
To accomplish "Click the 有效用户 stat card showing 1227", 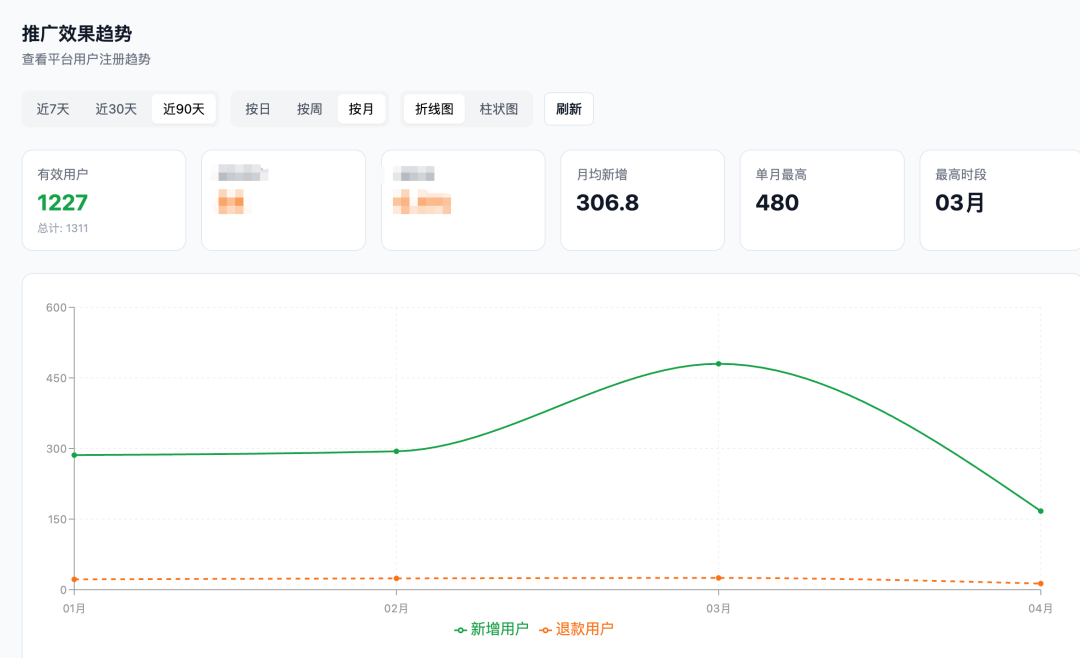I will [x=104, y=199].
